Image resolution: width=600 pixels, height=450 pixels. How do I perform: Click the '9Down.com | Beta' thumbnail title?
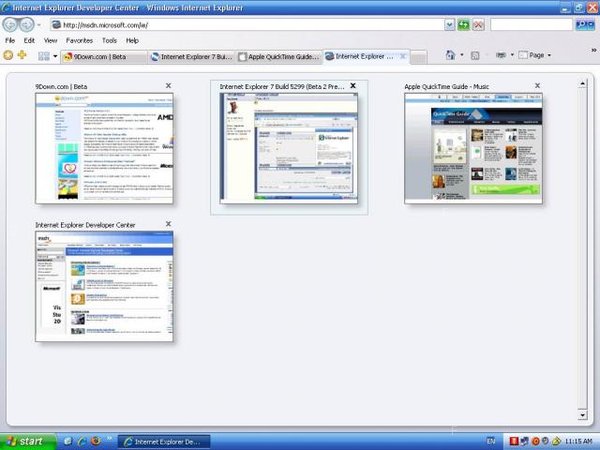tap(61, 87)
